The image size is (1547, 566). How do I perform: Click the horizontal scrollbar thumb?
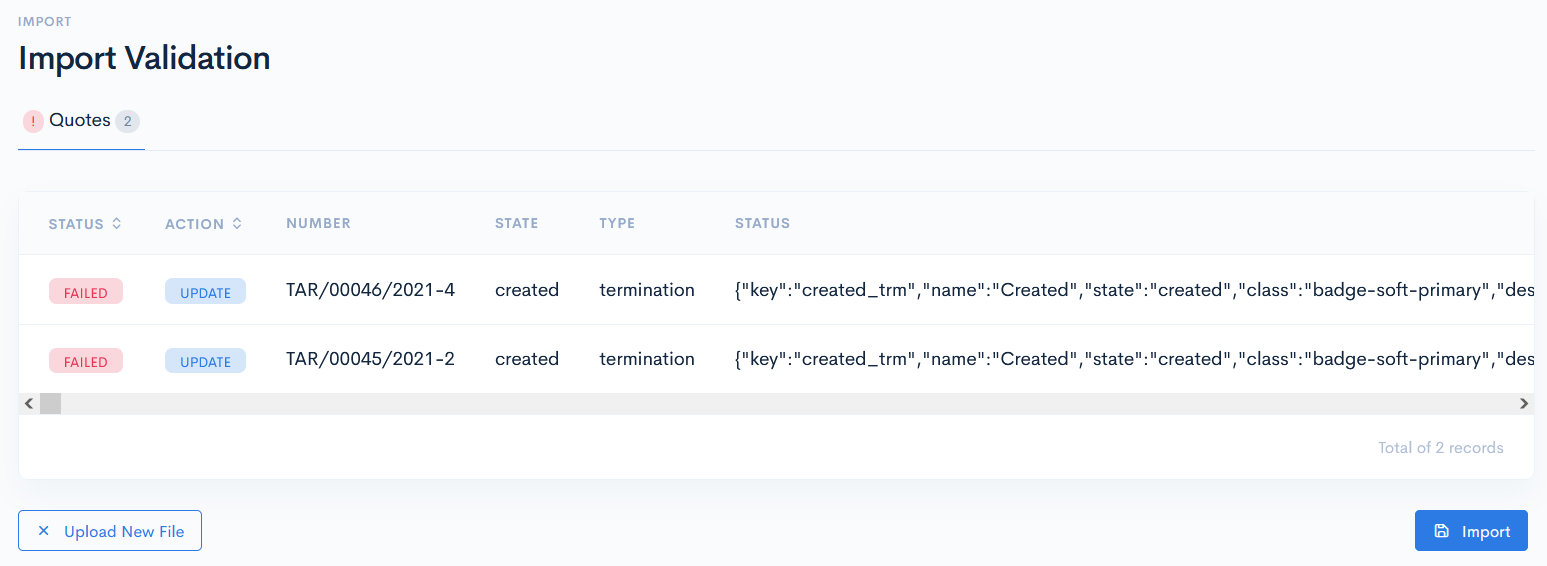point(50,404)
